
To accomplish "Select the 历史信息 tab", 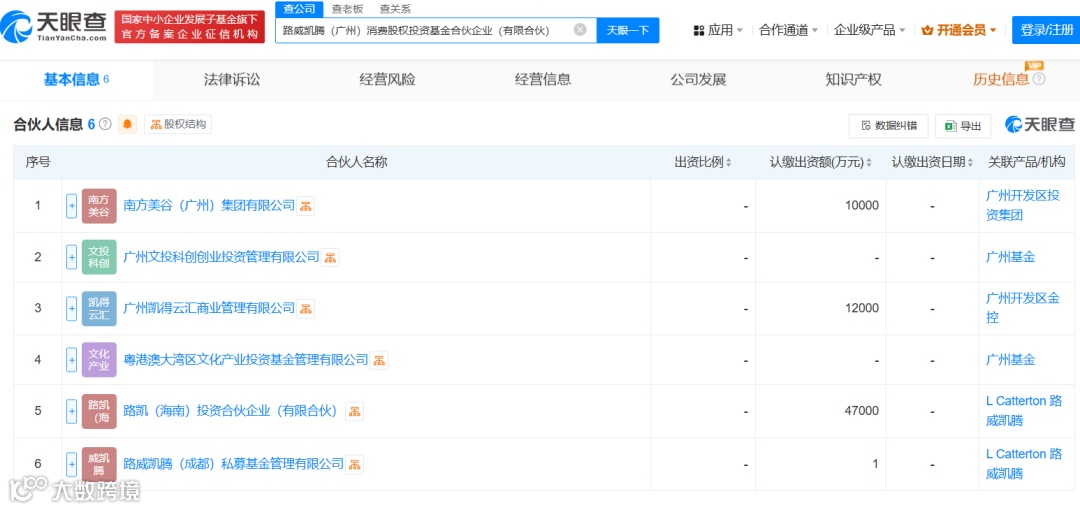I will tap(1001, 80).
